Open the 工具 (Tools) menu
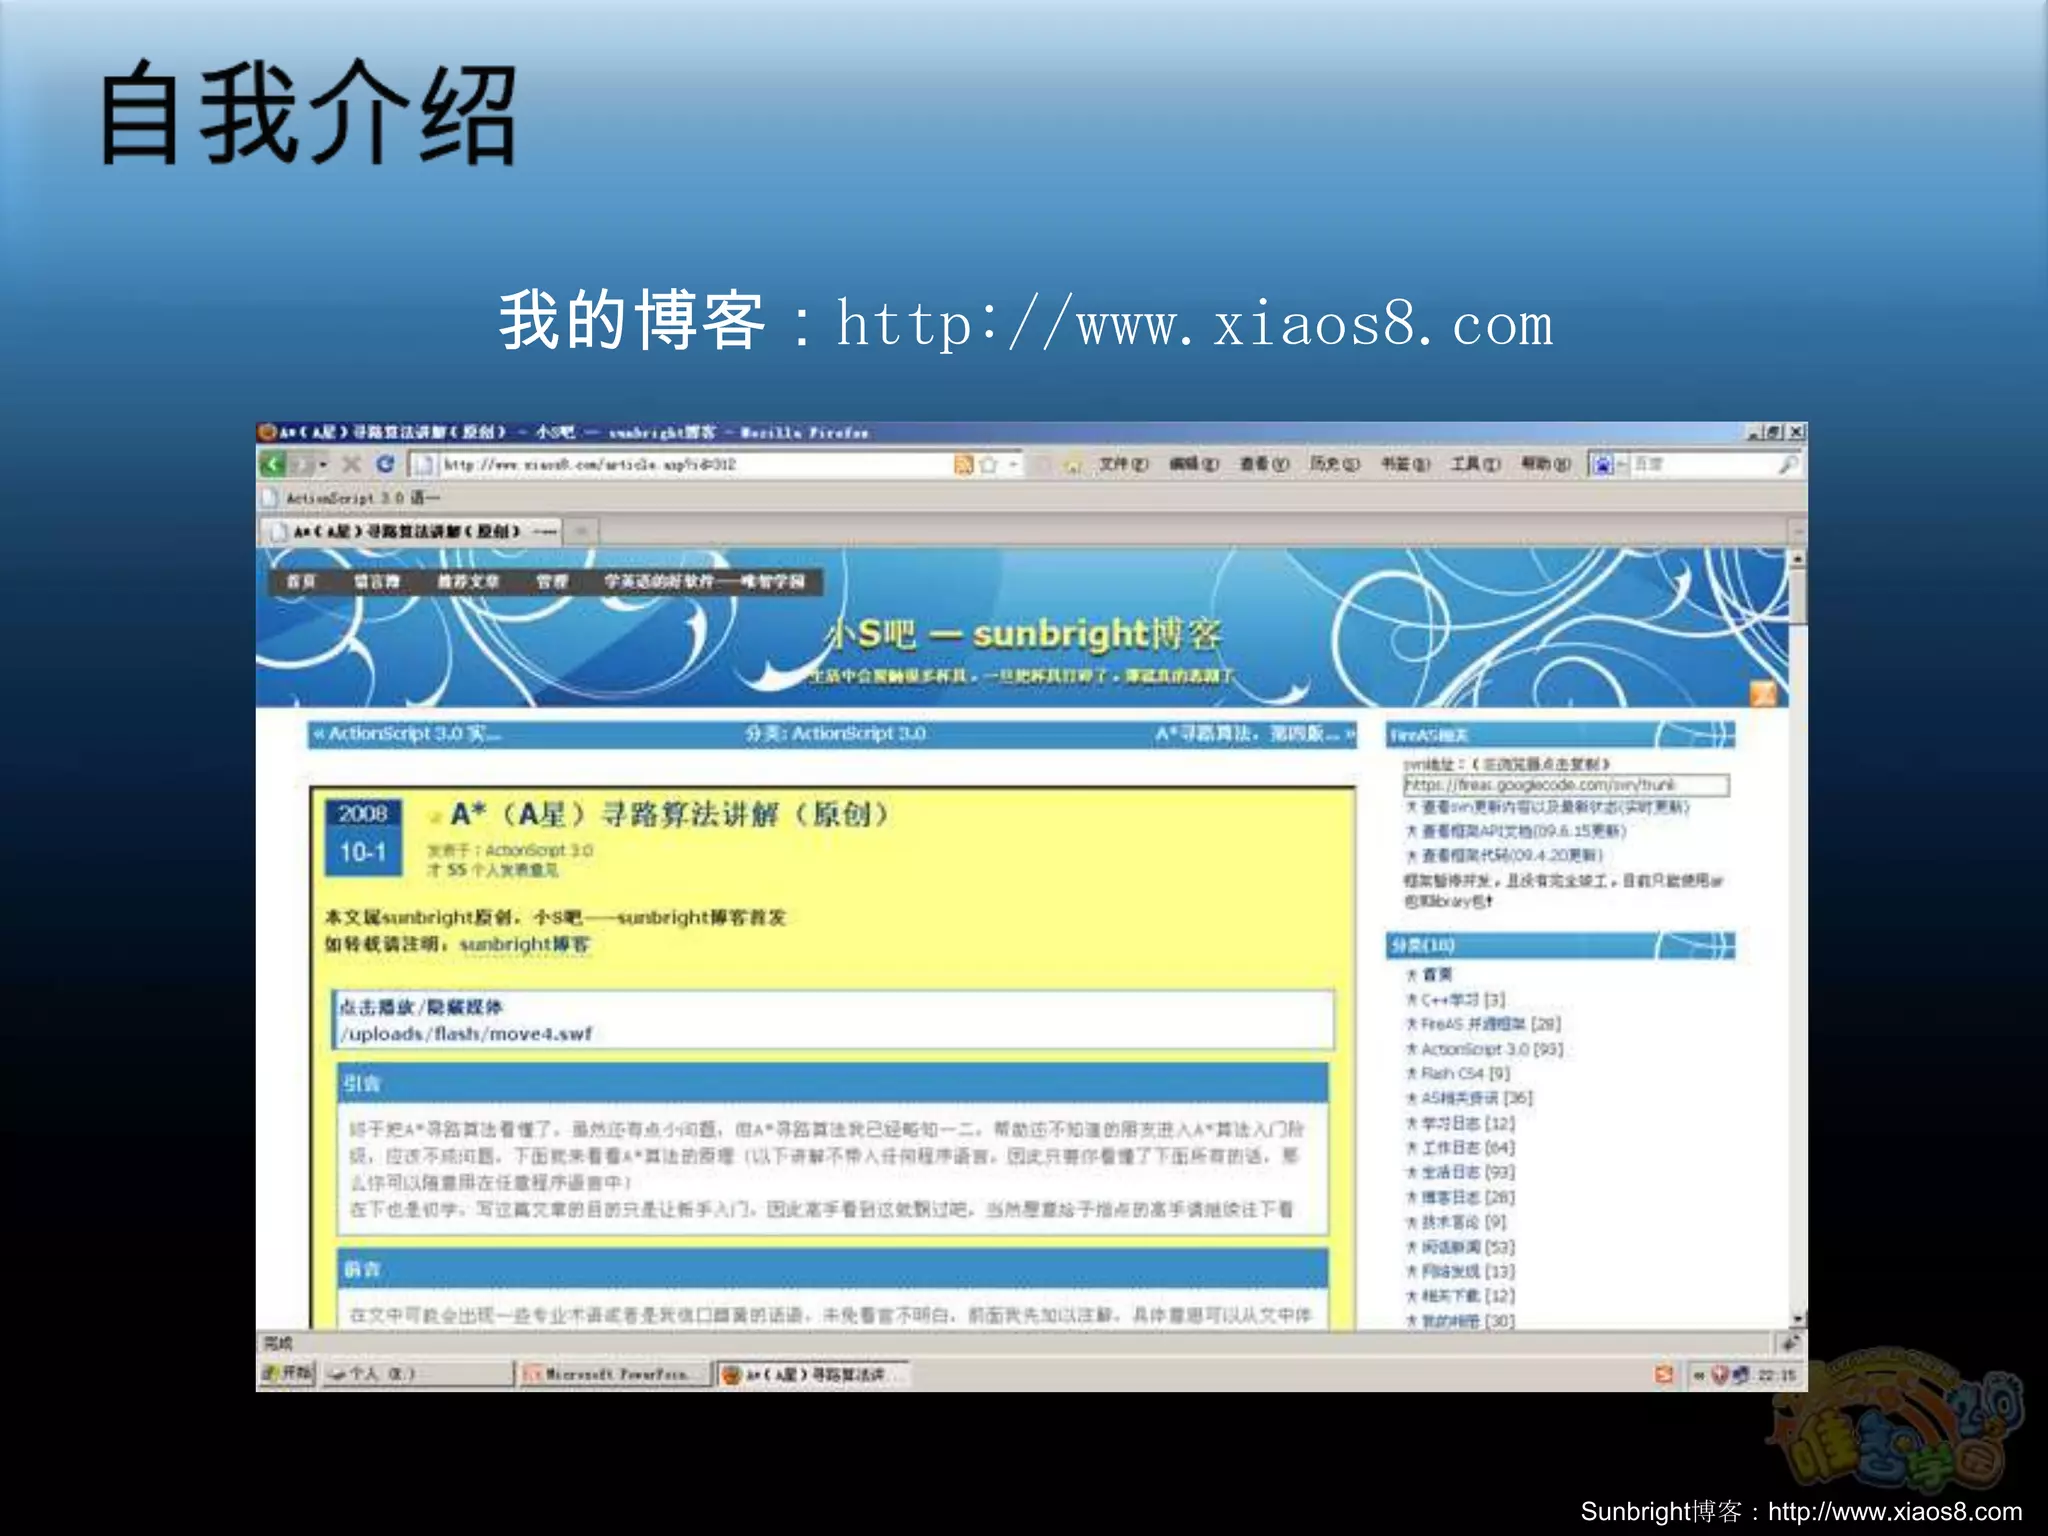This screenshot has height=1536, width=2048. pyautogui.click(x=1475, y=464)
